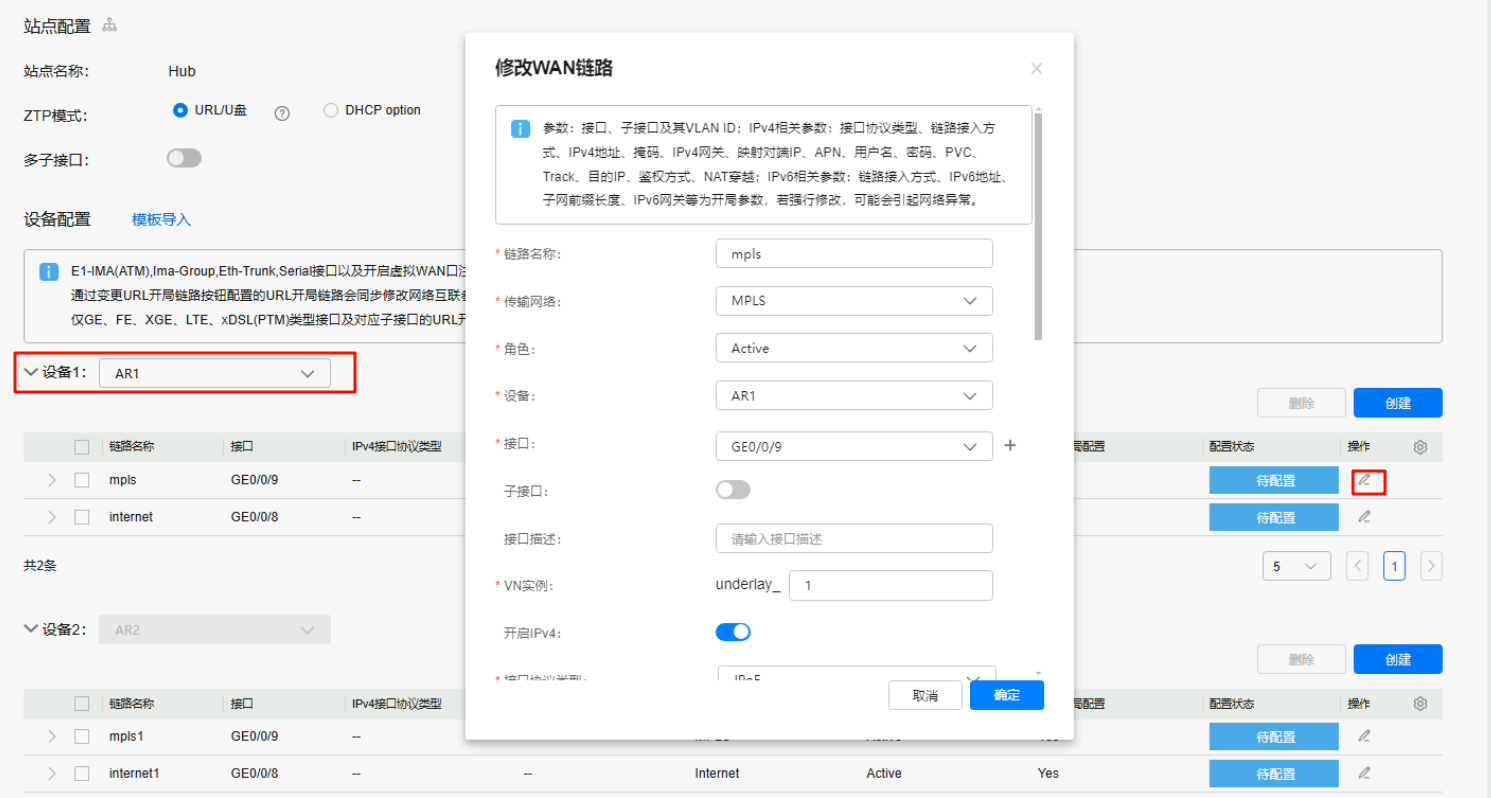Click the edit pencil icon for mpls row
Image resolution: width=1491 pixels, height=798 pixels.
pos(1364,481)
